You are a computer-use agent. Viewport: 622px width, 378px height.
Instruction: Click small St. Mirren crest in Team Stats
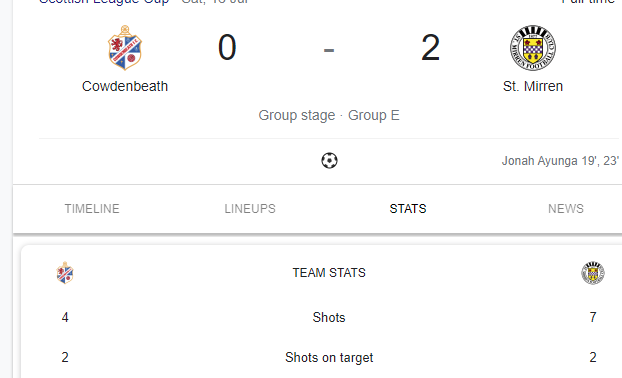(x=593, y=273)
